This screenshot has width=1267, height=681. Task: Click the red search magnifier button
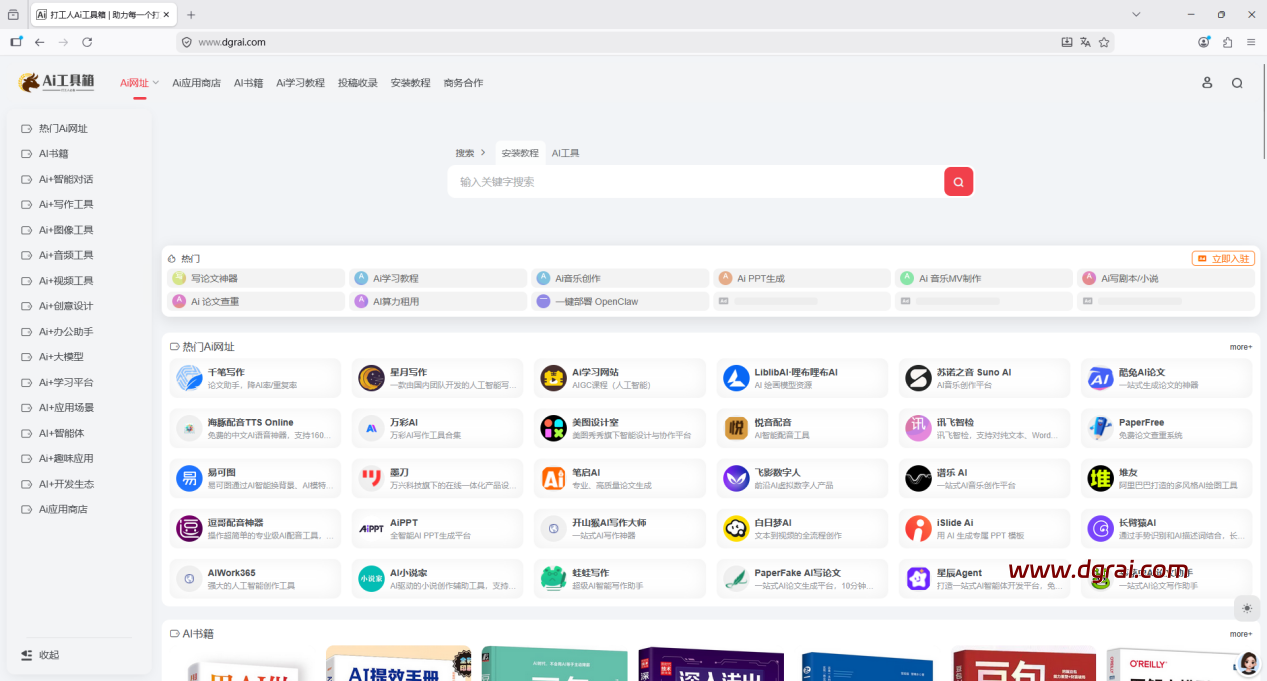[958, 182]
